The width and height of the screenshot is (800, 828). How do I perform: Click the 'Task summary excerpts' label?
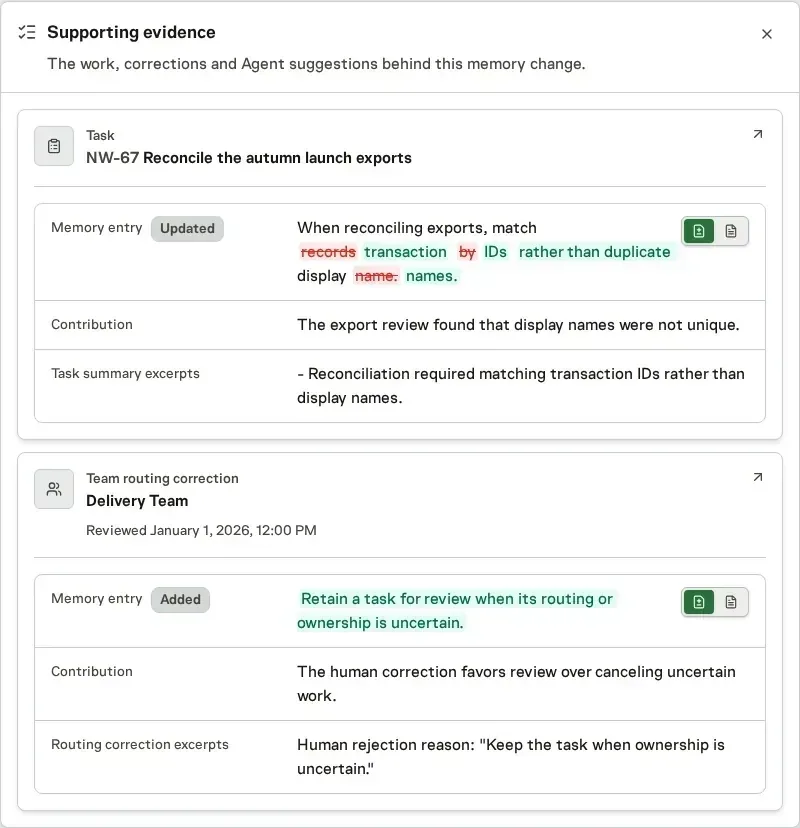click(x=125, y=374)
